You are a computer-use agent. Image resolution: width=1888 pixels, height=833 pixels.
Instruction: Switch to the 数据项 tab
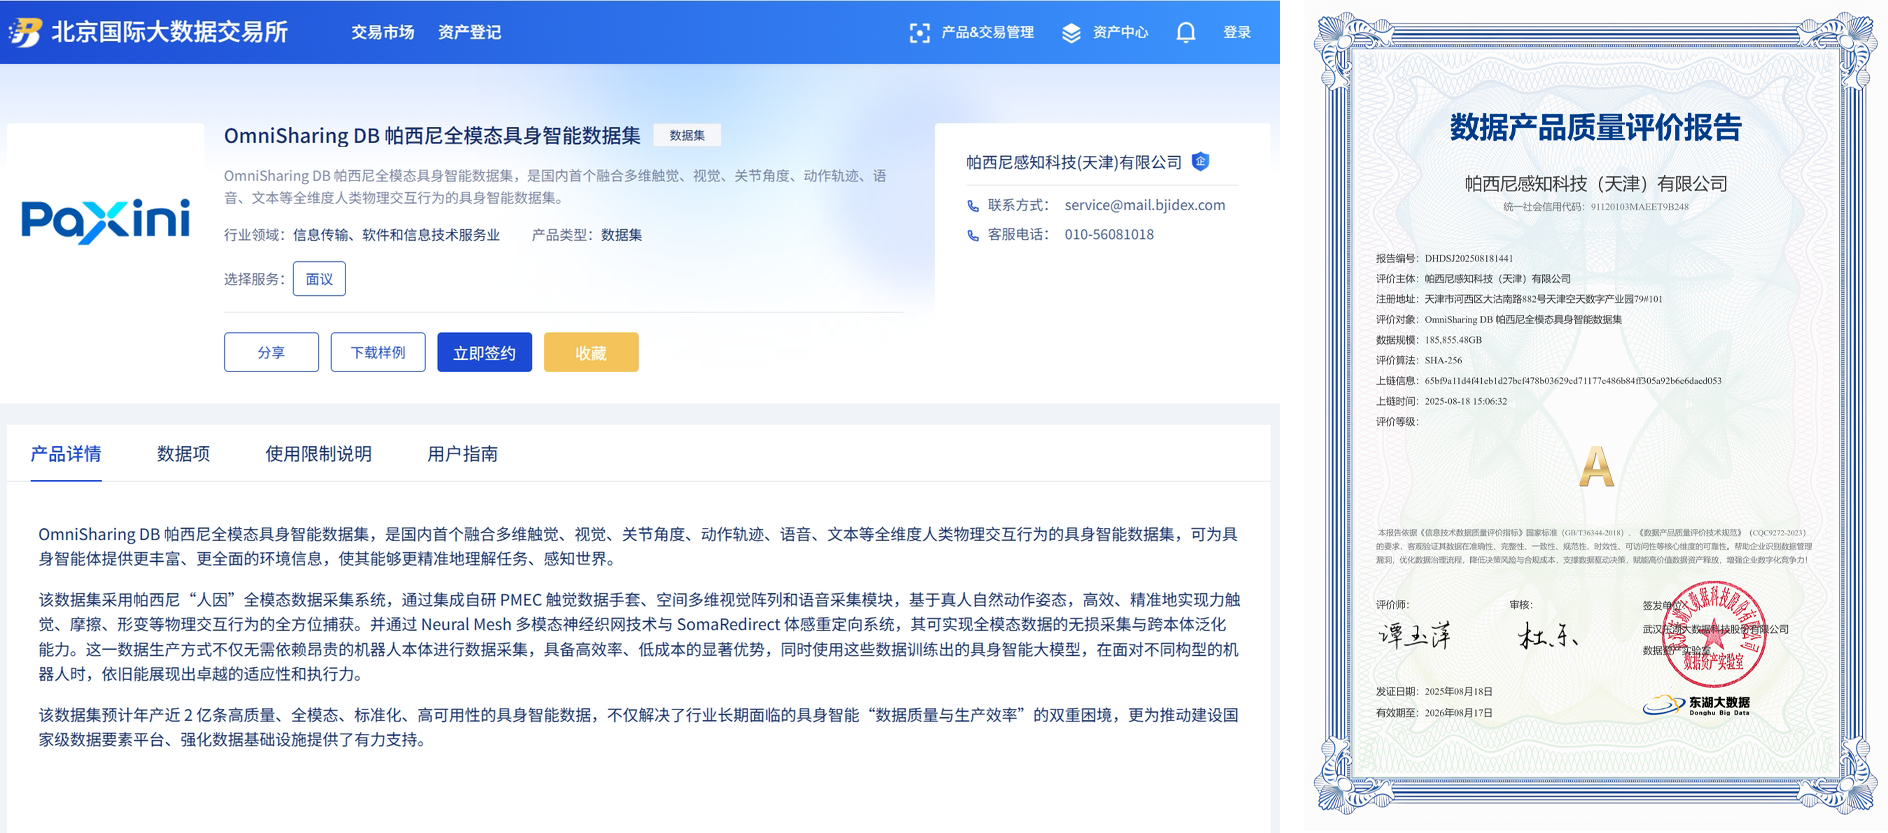click(x=183, y=454)
